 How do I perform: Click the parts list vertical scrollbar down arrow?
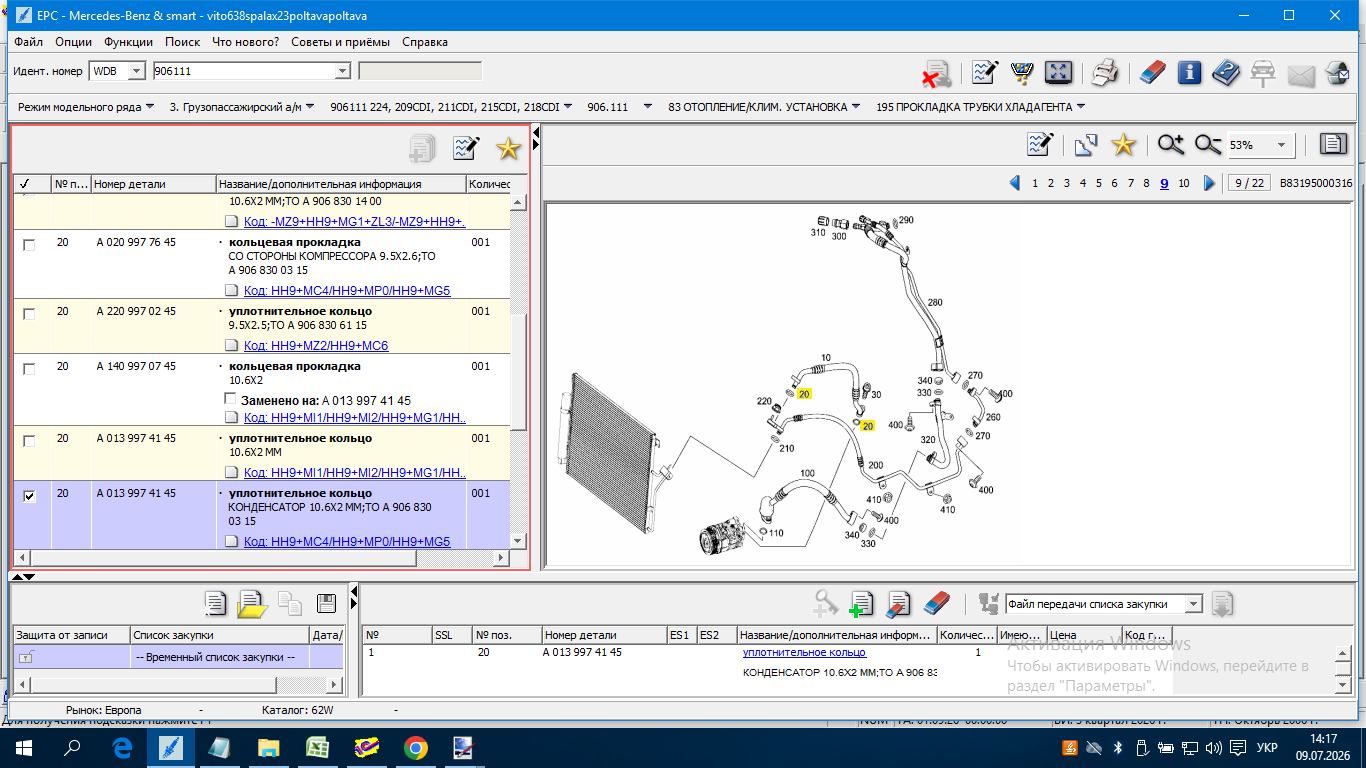pos(518,541)
